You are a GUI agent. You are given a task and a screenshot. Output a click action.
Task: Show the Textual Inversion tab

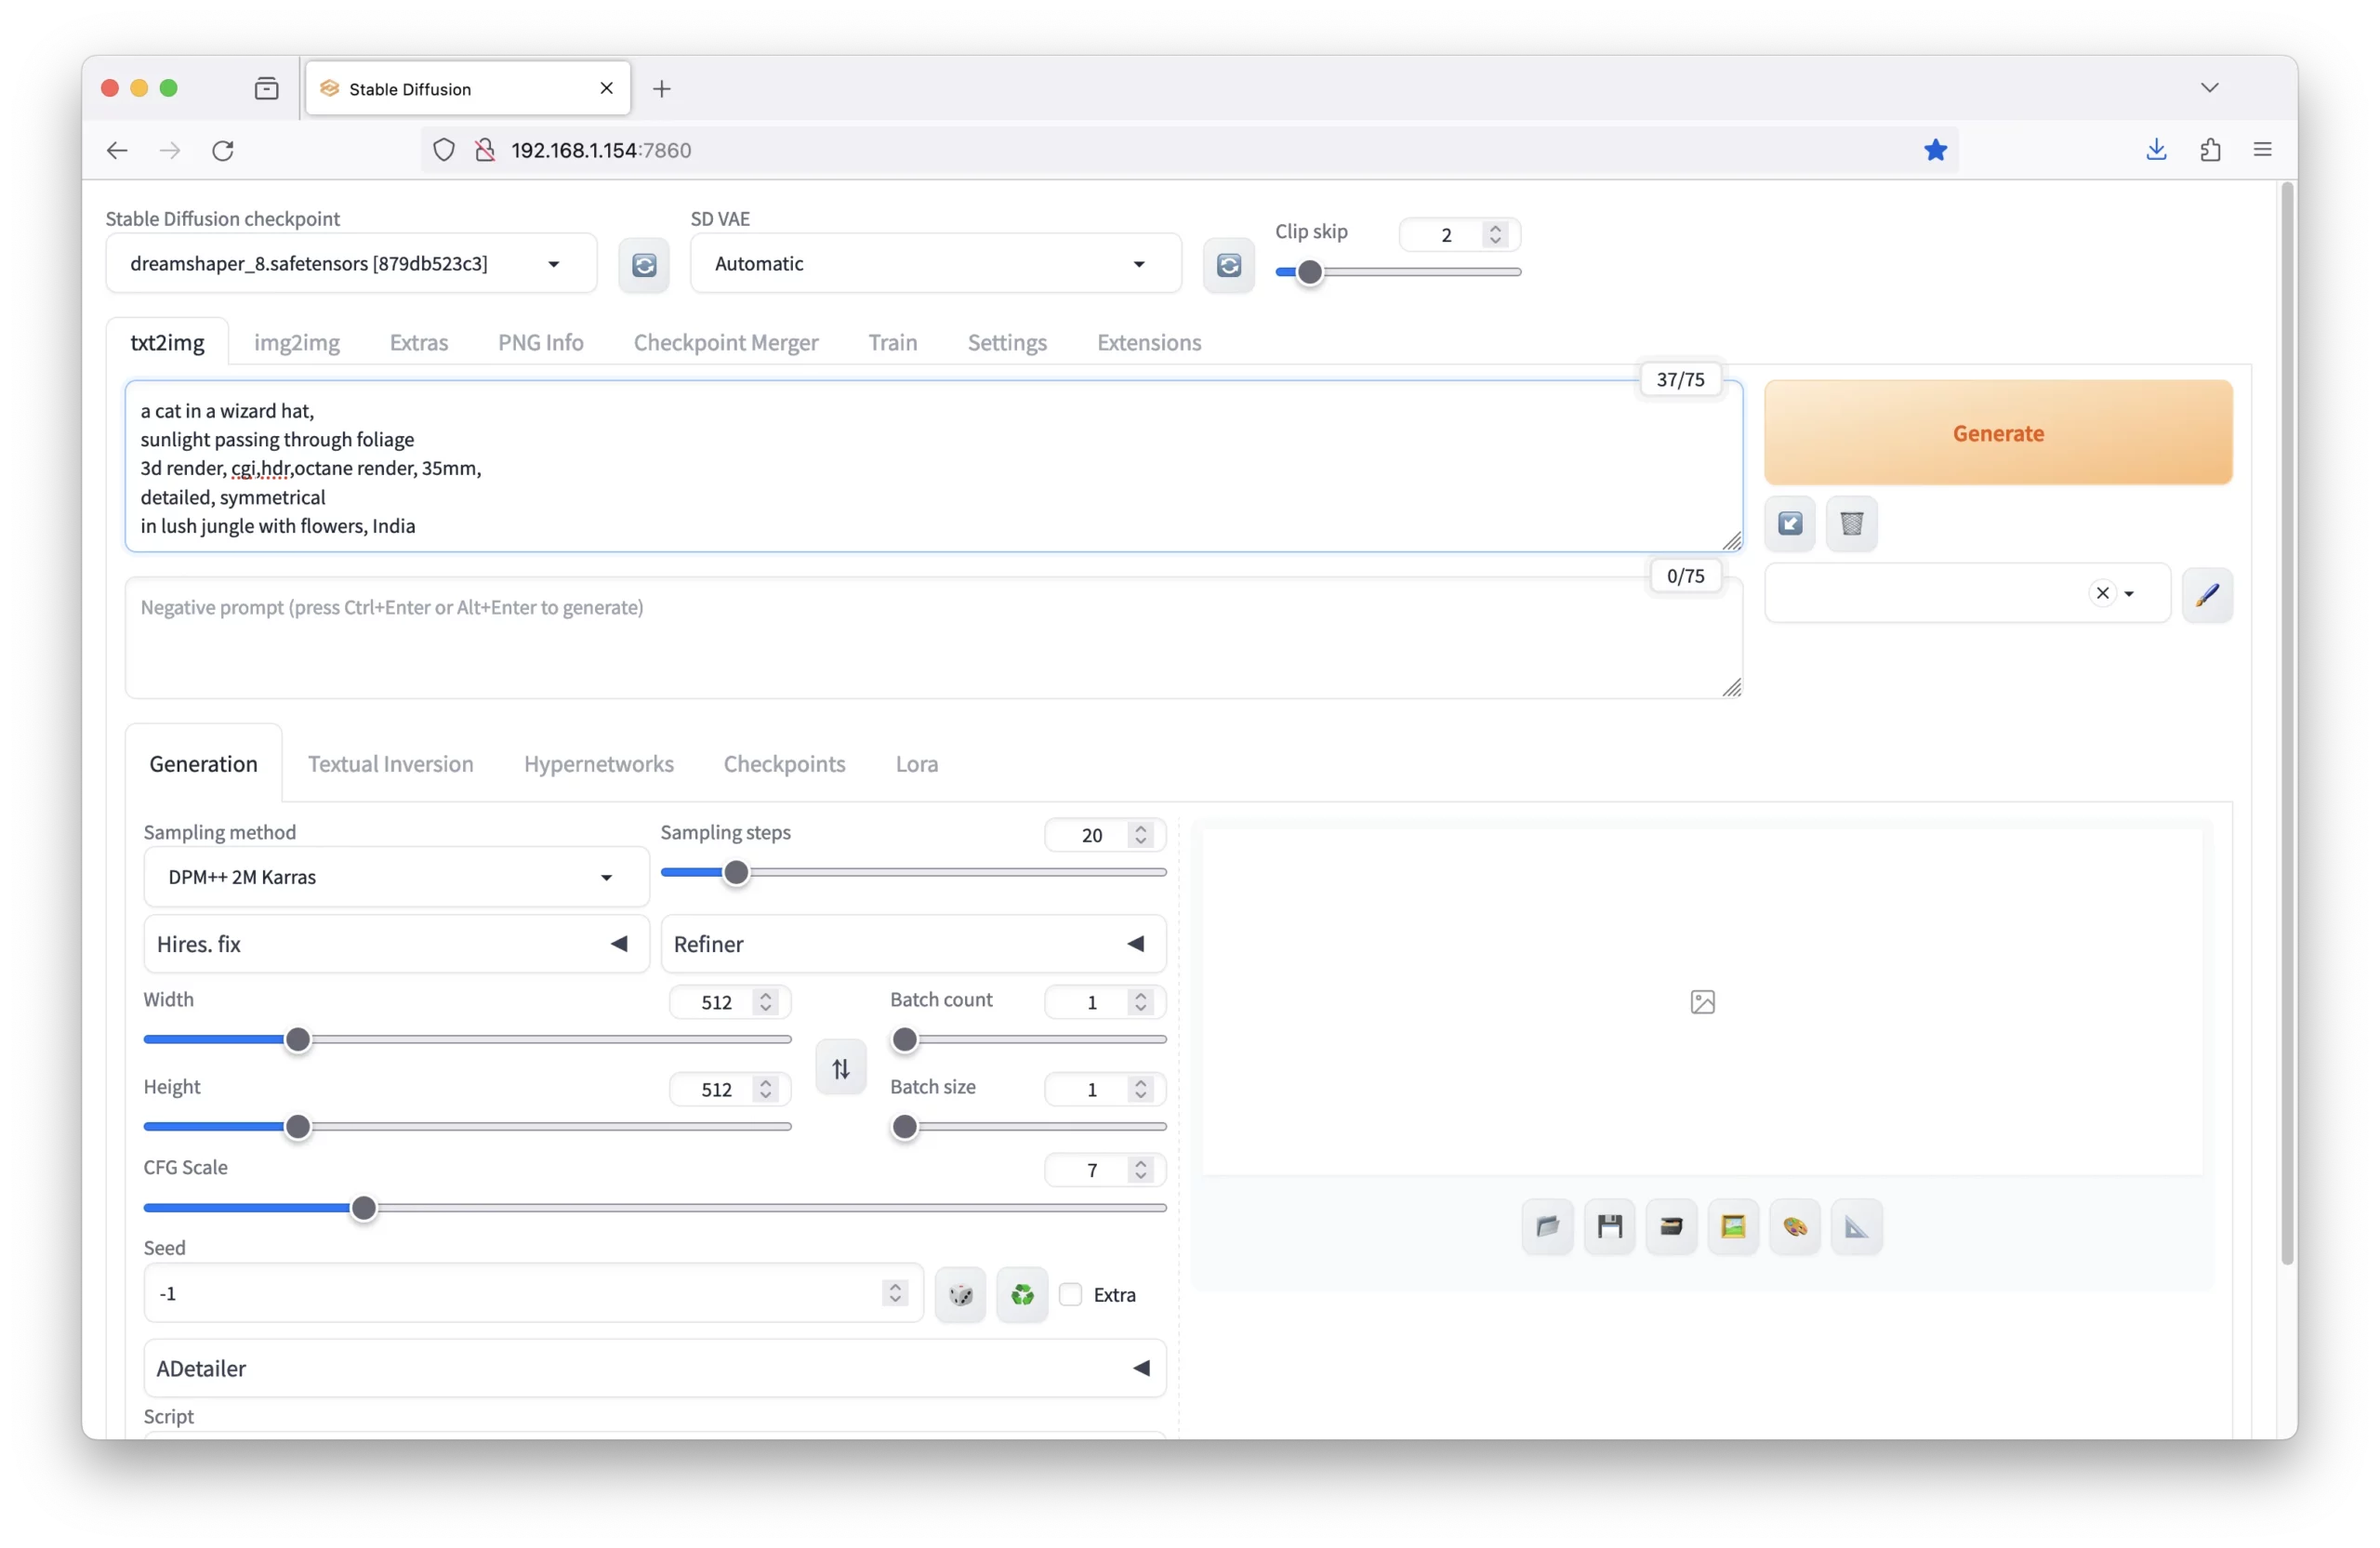[x=390, y=764]
